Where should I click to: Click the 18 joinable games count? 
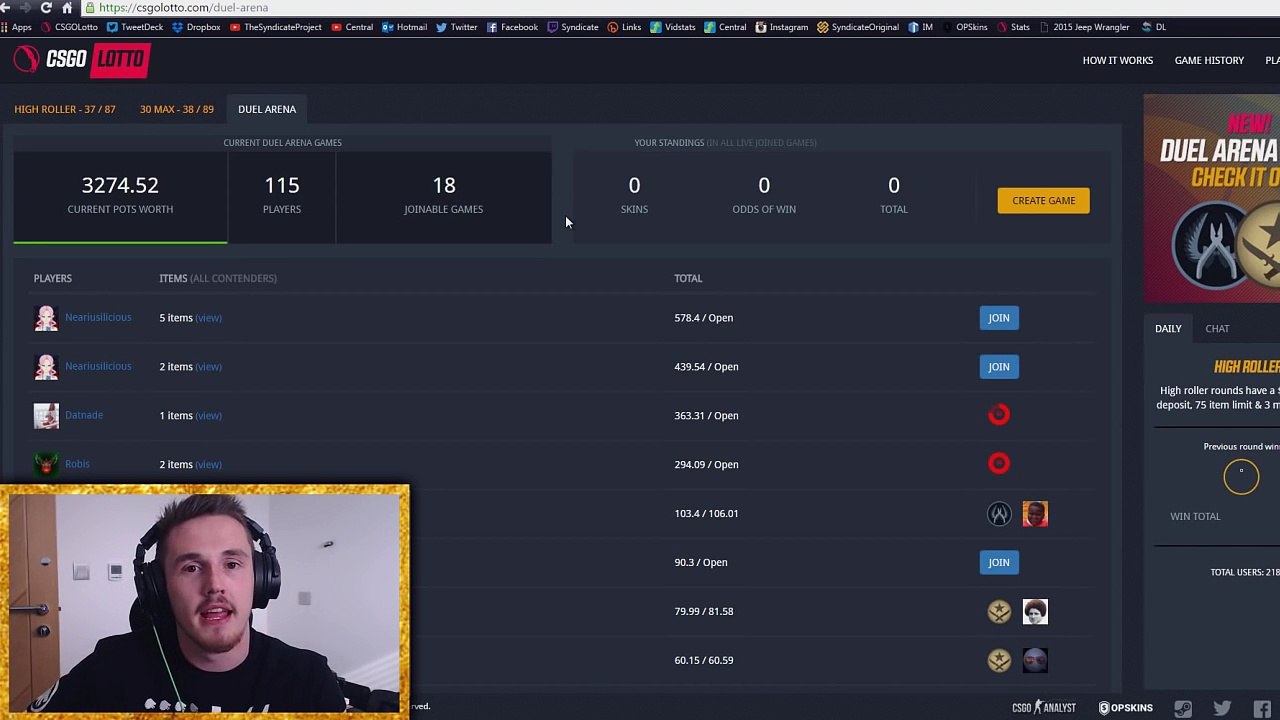(x=443, y=185)
